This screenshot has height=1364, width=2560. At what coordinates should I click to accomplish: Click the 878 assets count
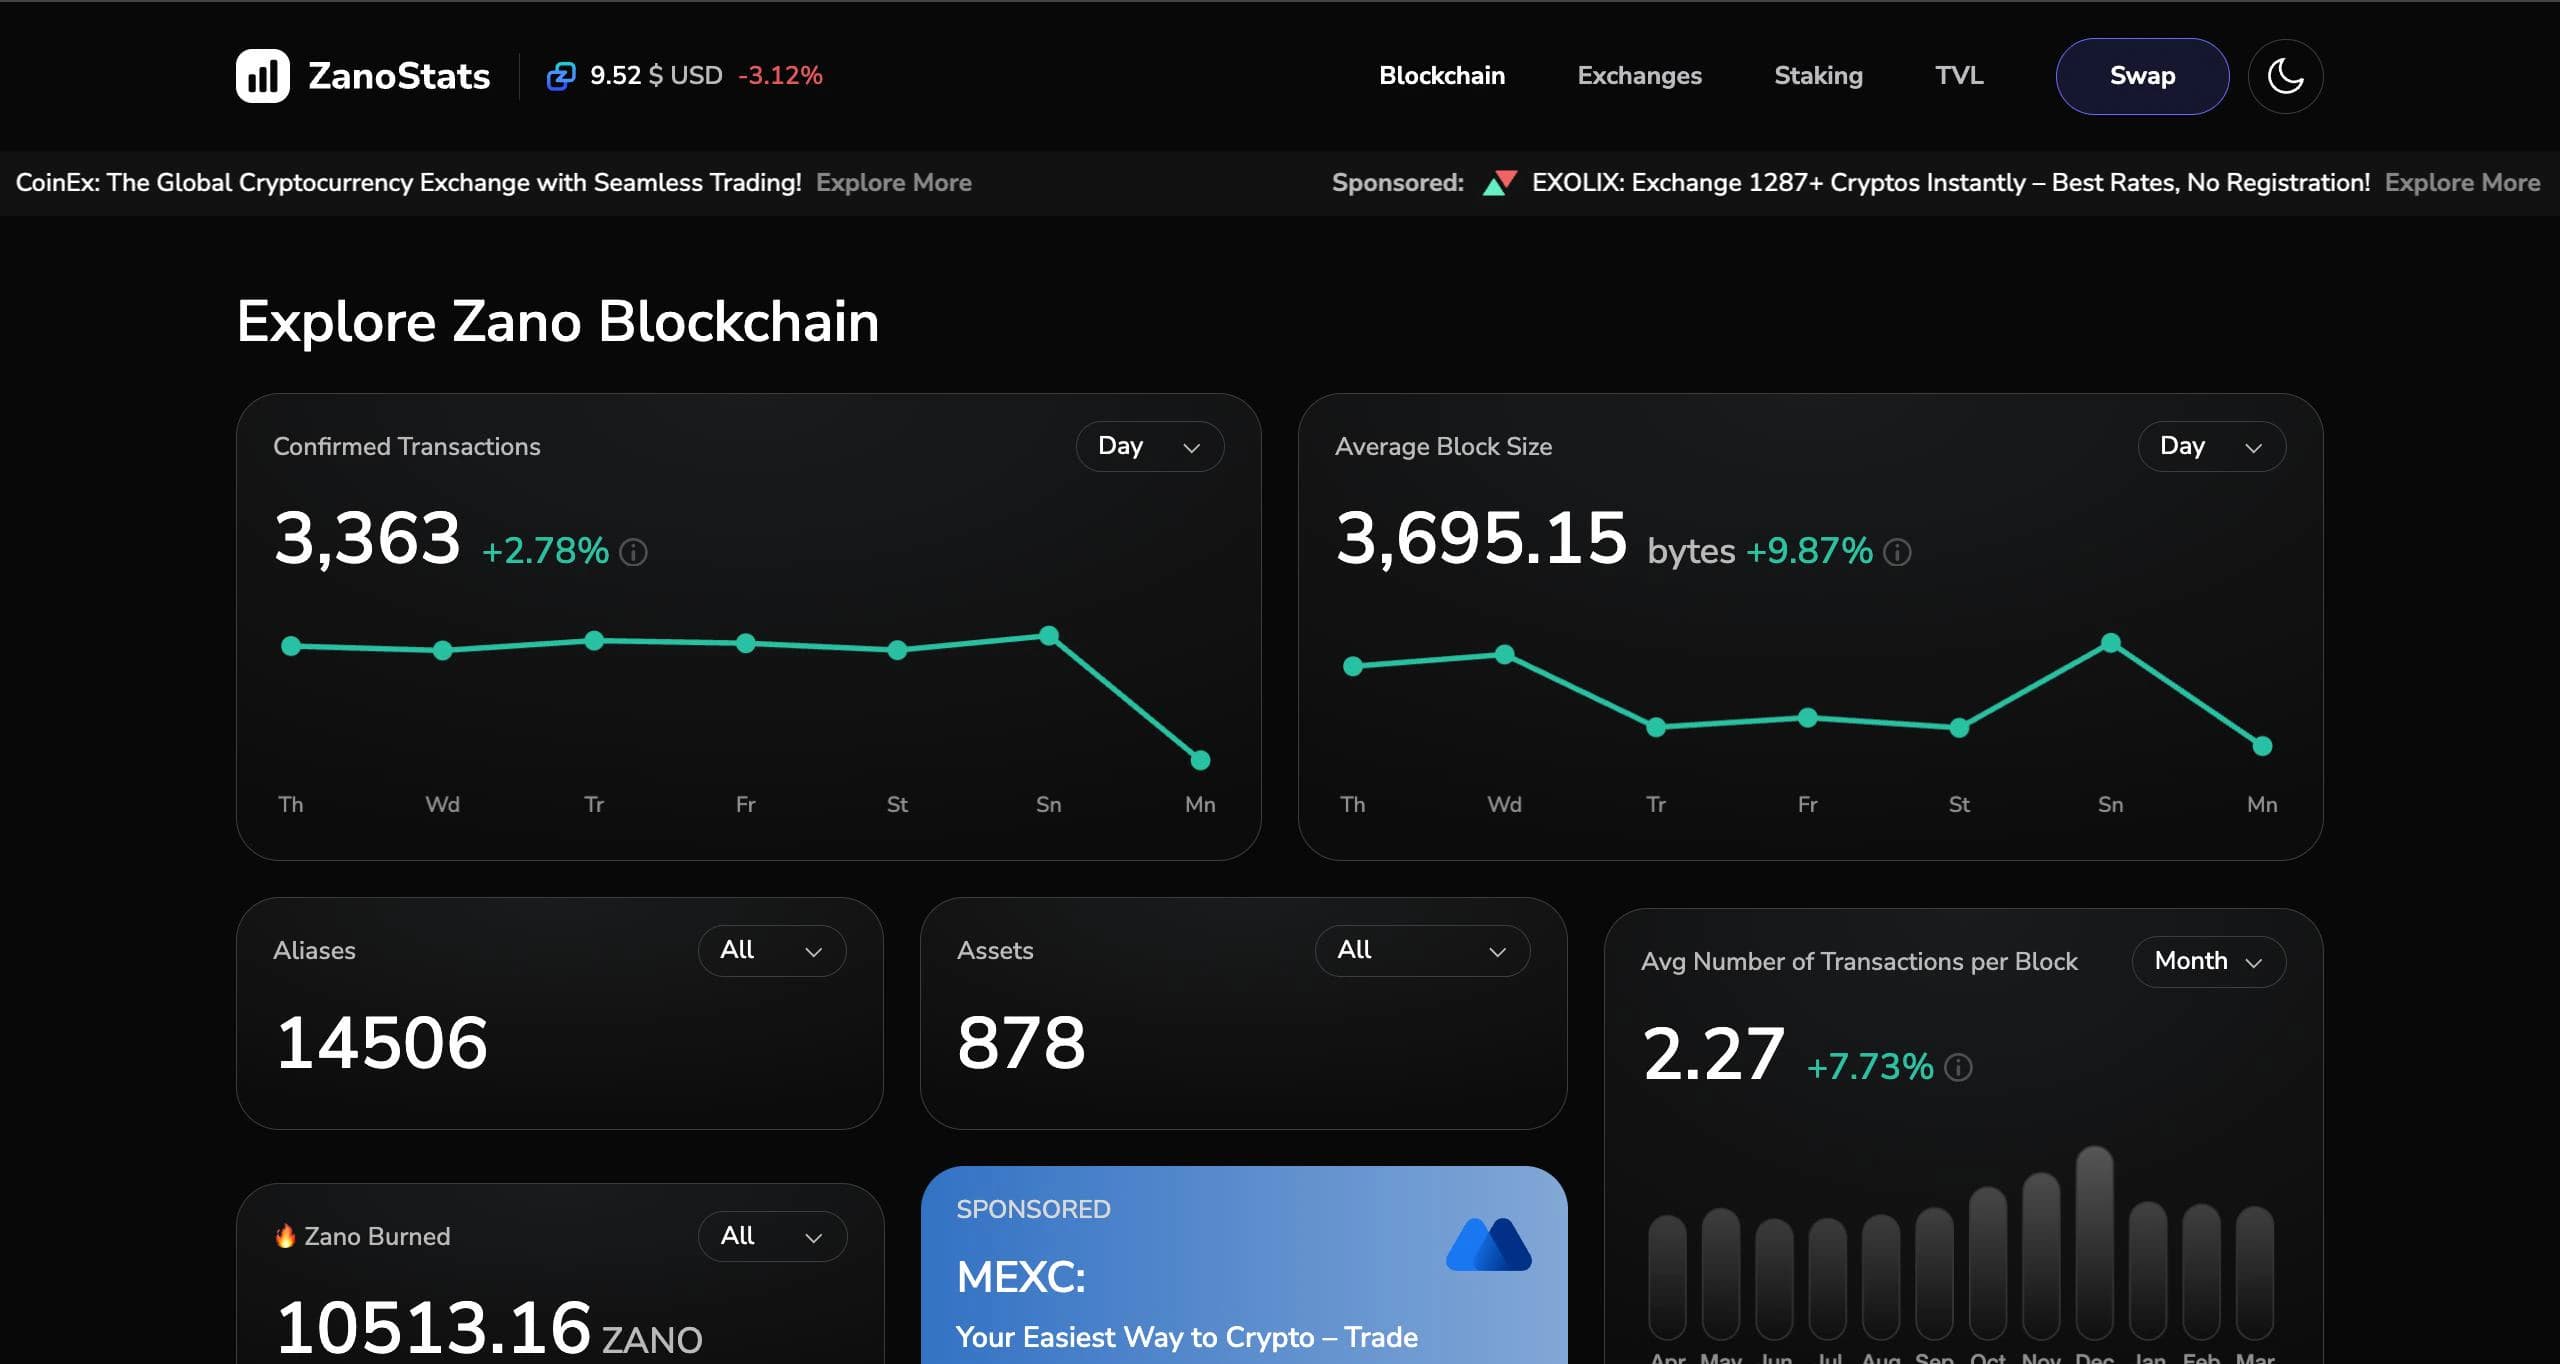[x=1021, y=1043]
